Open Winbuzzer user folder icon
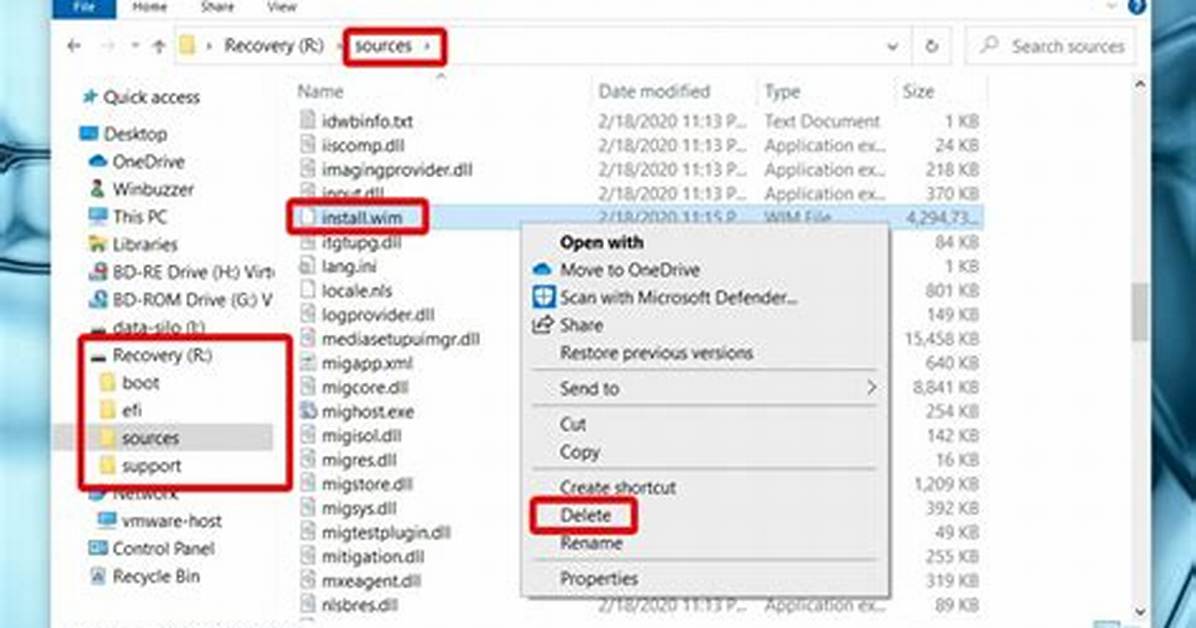Viewport: 1196px width, 628px height. (x=98, y=188)
